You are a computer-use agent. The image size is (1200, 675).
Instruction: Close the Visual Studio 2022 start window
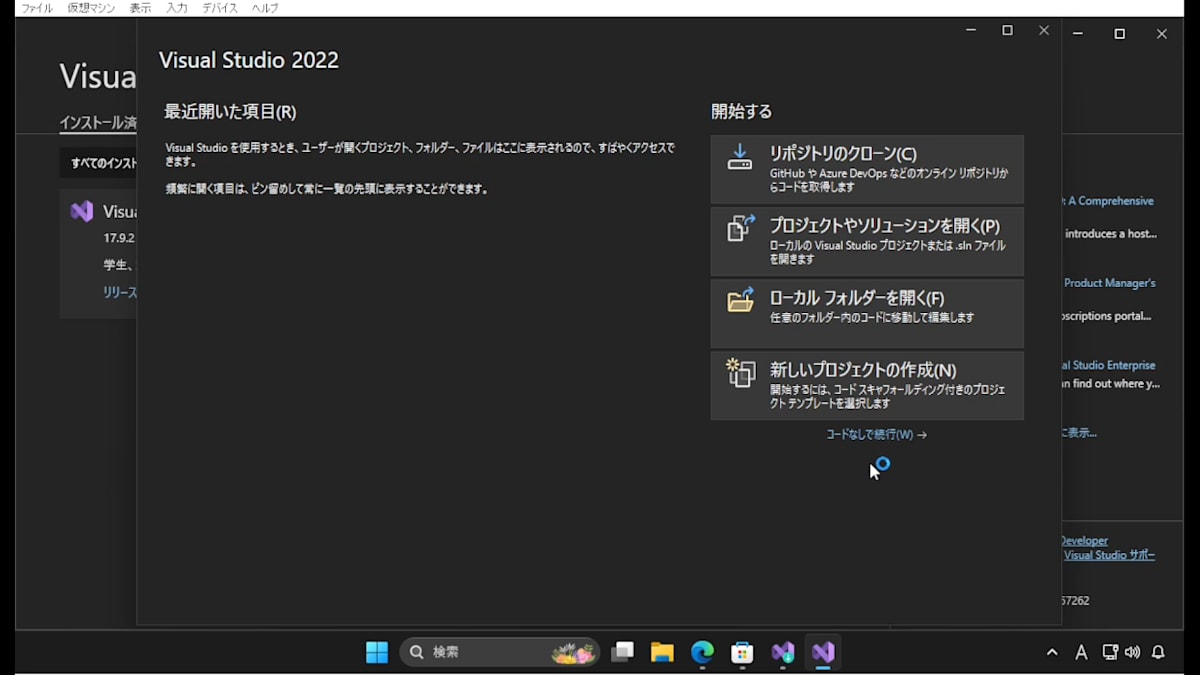[x=1044, y=31]
